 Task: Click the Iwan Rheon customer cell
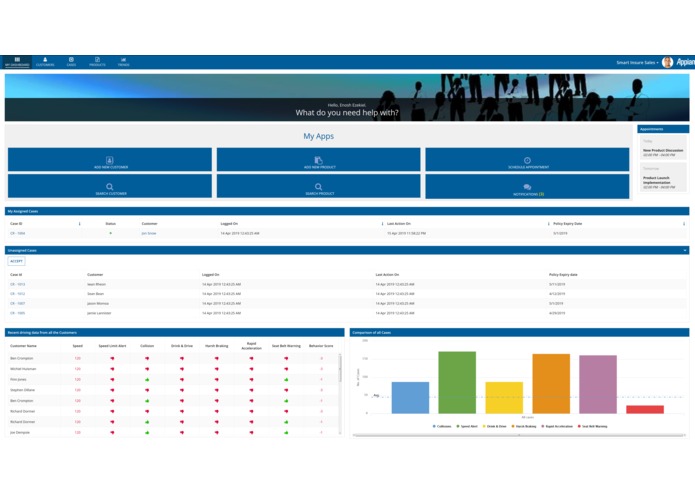coord(96,284)
